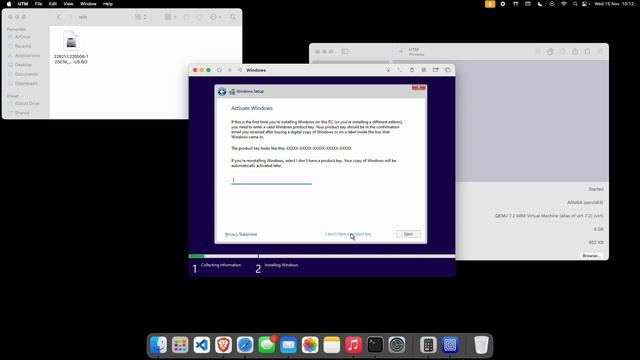The width and height of the screenshot is (640, 360).
Task: Open Calculator from the Dock
Action: coord(428,345)
